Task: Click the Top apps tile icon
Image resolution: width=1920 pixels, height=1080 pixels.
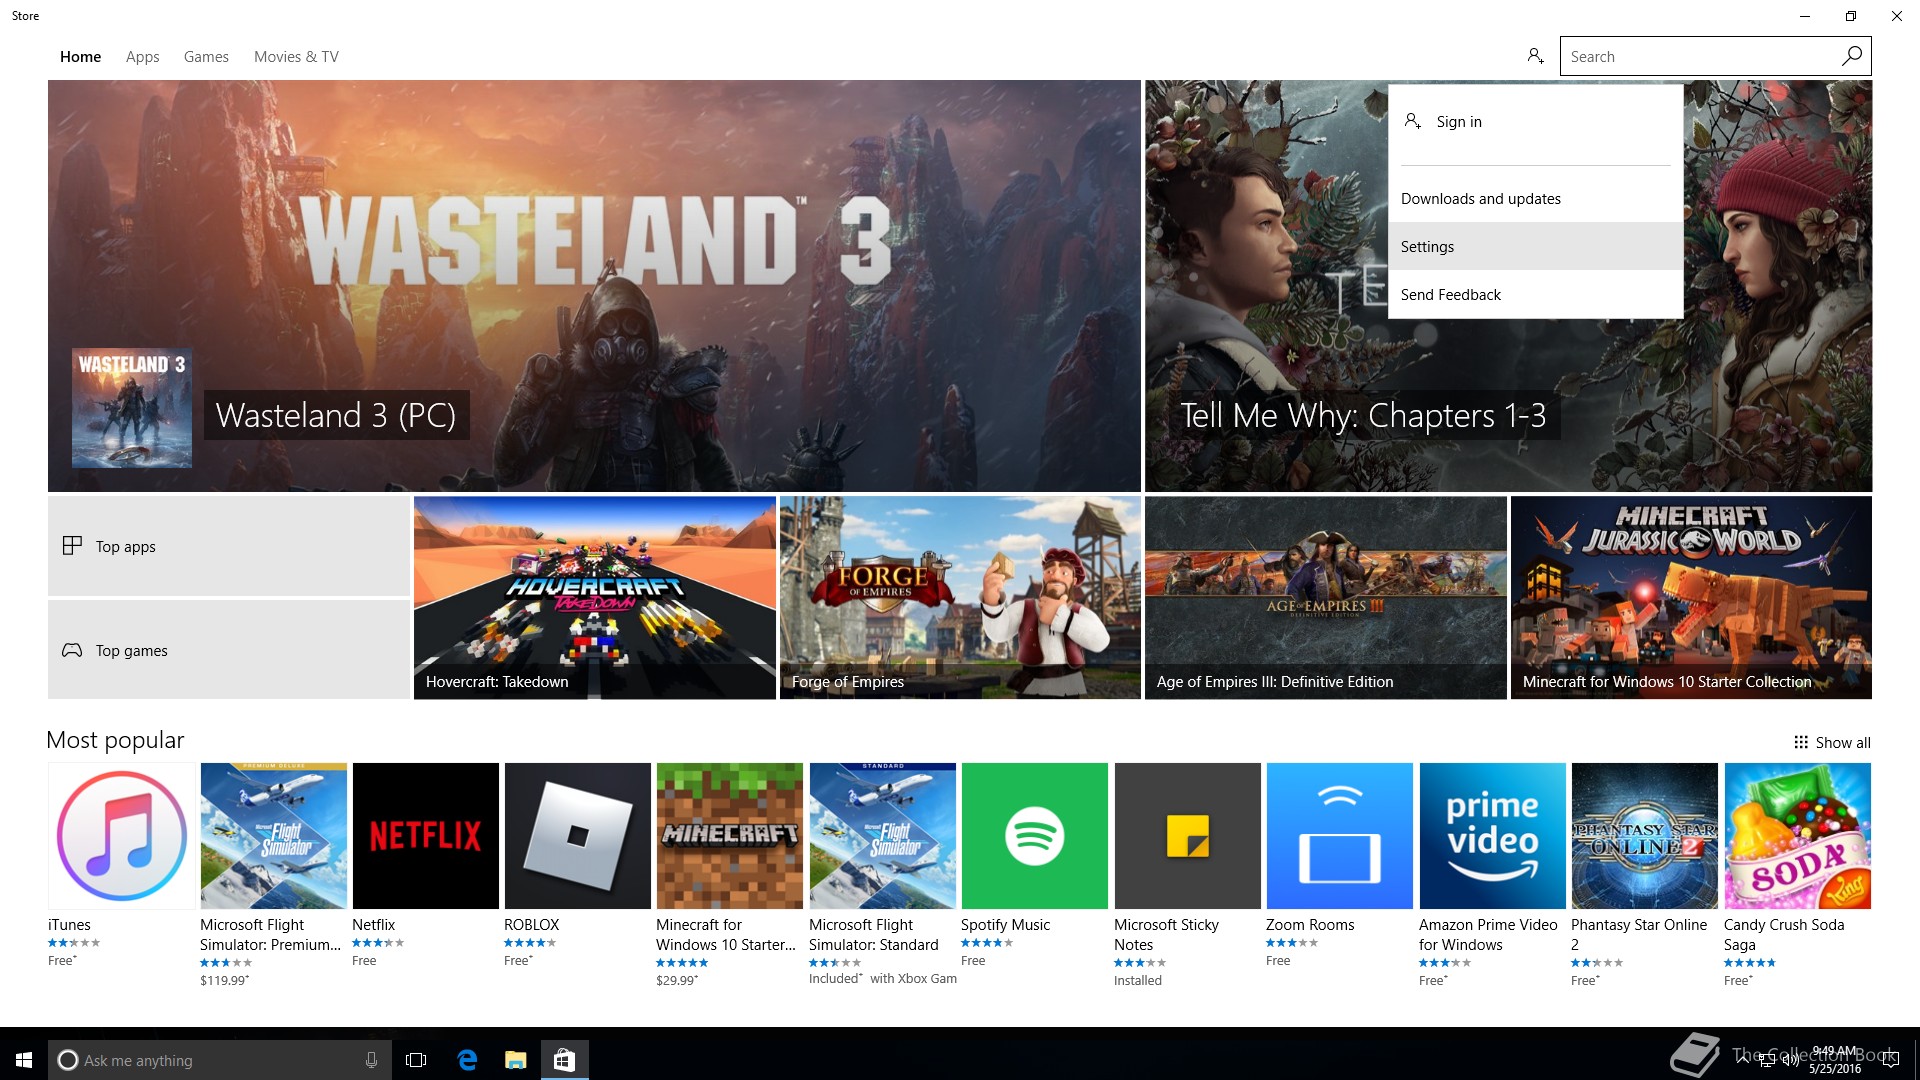Action: tap(72, 546)
